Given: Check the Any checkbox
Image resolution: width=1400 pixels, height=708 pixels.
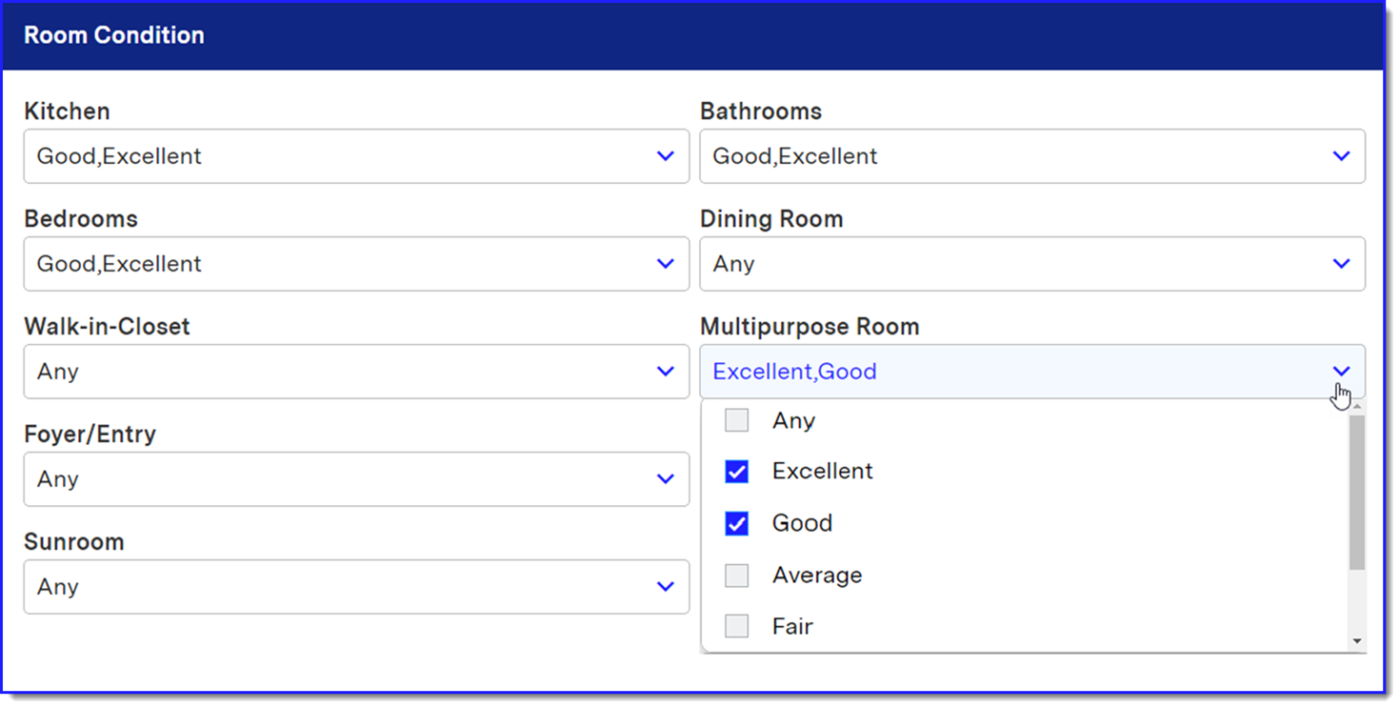Looking at the screenshot, I should pos(737,421).
